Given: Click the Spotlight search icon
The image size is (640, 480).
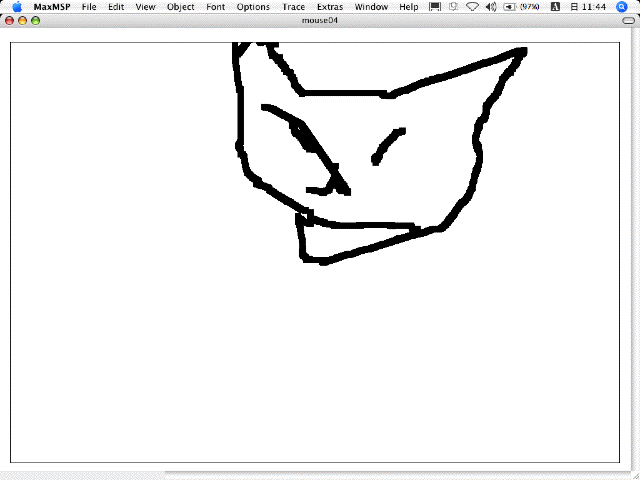Looking at the screenshot, I should [621, 7].
